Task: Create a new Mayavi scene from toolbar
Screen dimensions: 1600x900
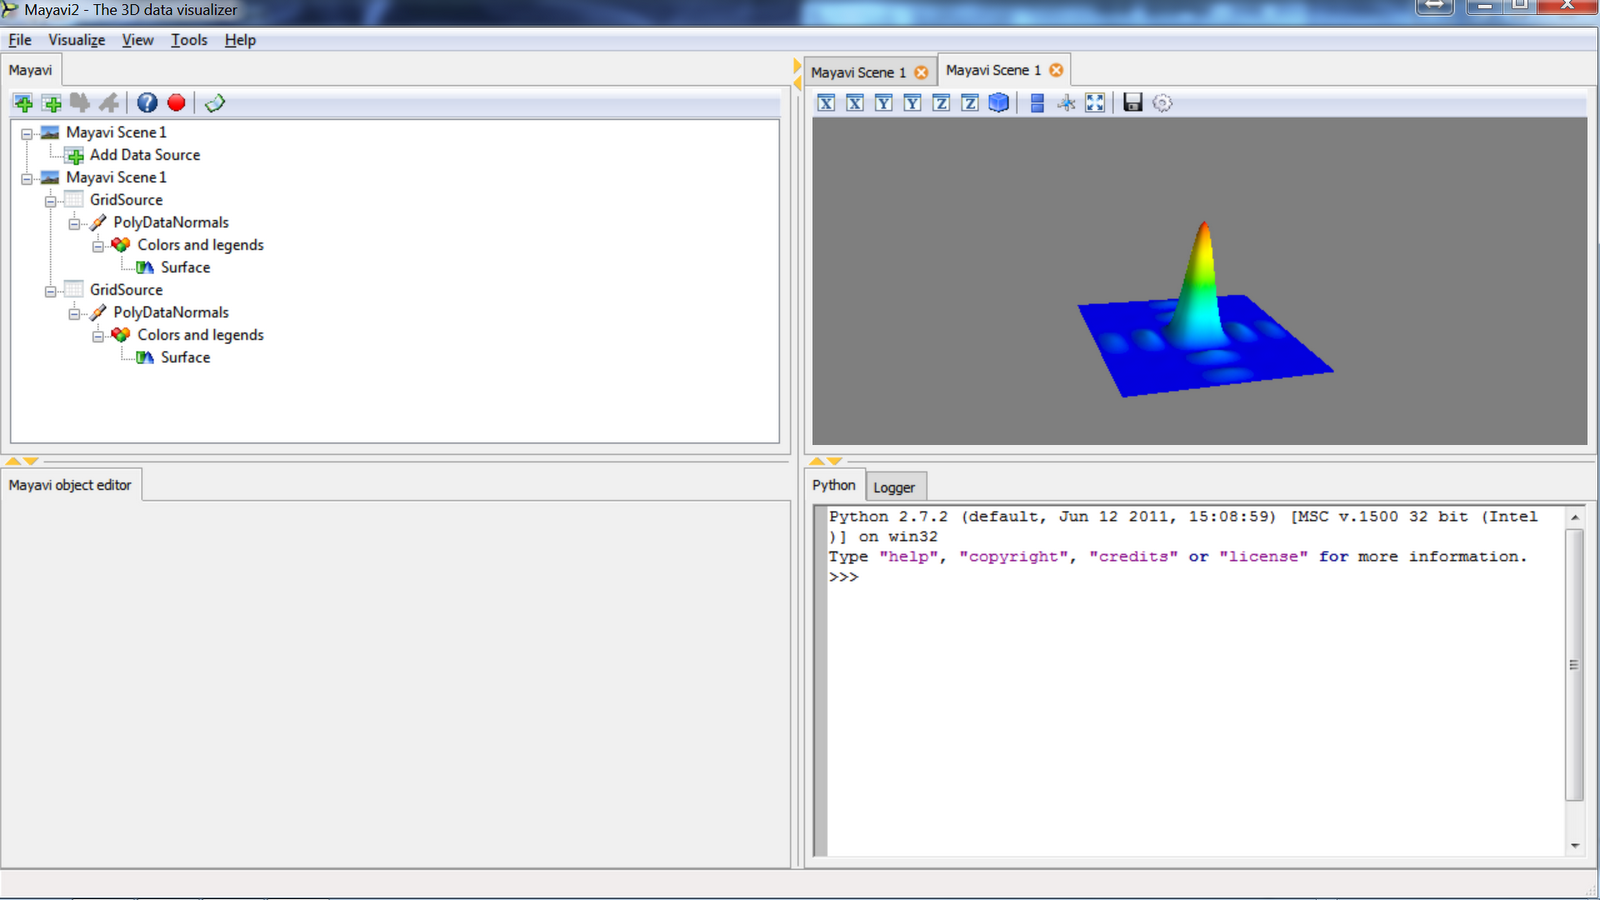Action: click(x=22, y=102)
